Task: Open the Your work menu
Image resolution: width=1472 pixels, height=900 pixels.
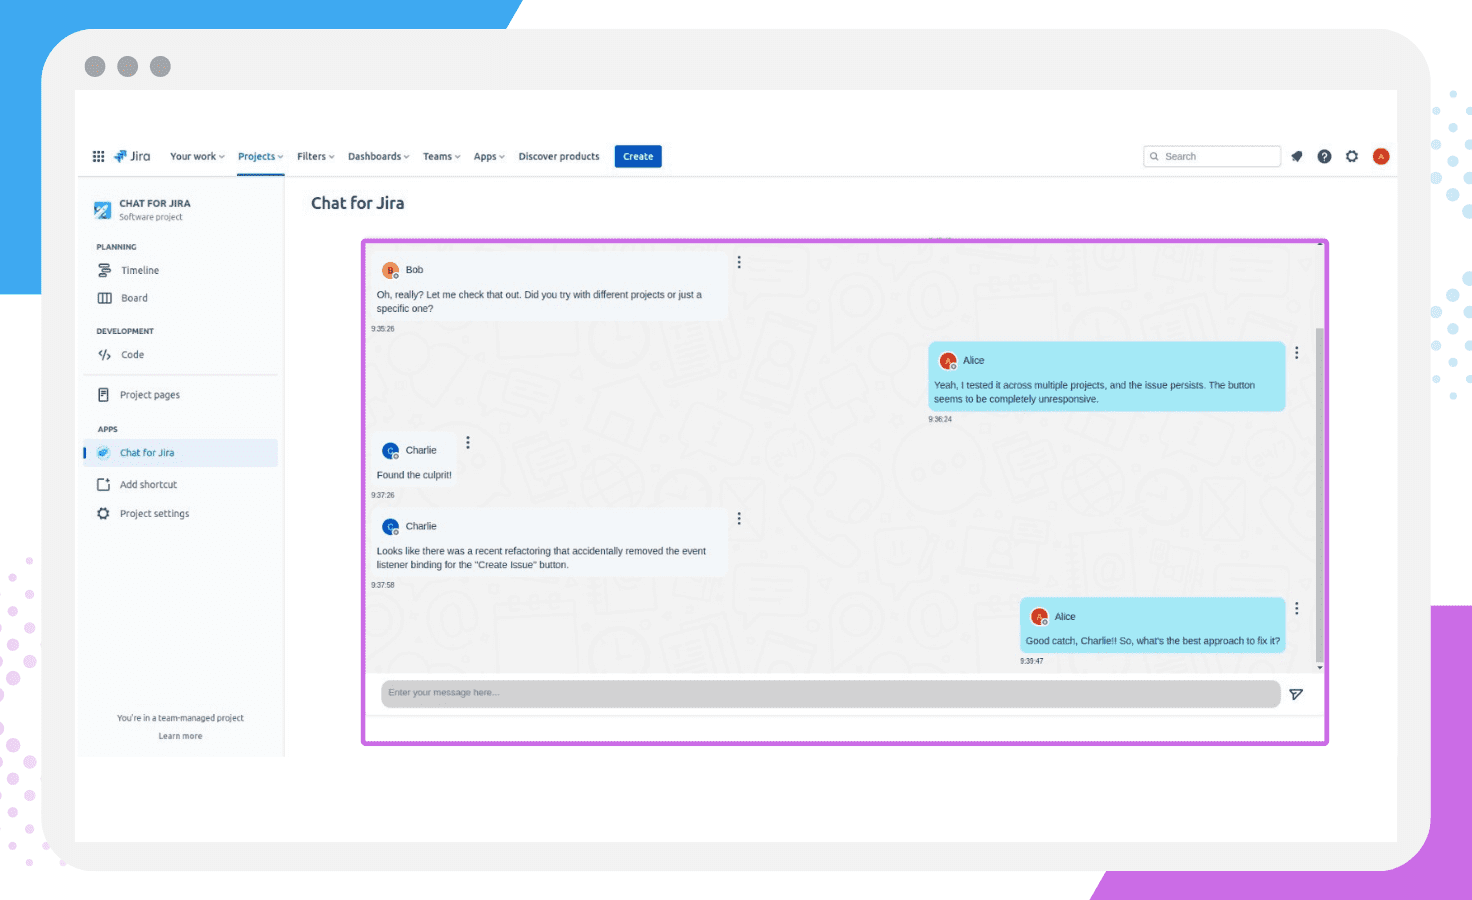Action: pyautogui.click(x=195, y=156)
